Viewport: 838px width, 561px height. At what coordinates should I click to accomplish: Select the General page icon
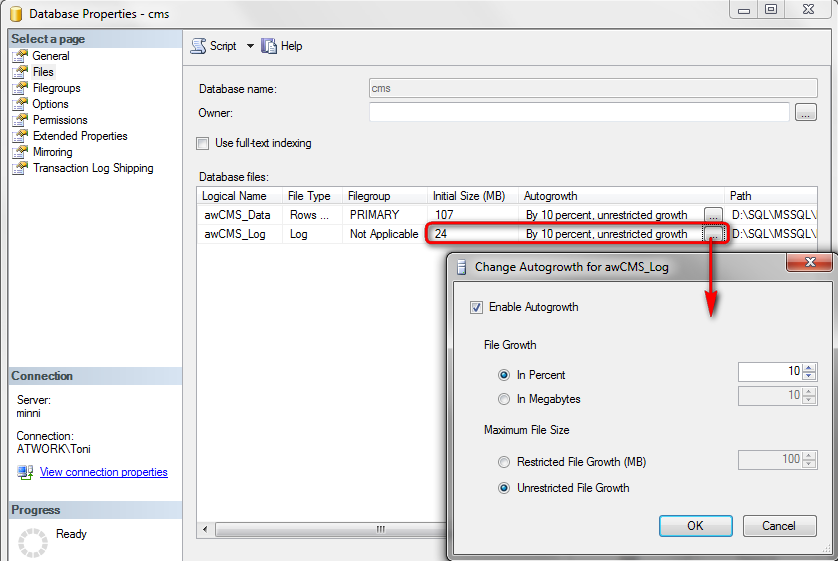[19, 56]
